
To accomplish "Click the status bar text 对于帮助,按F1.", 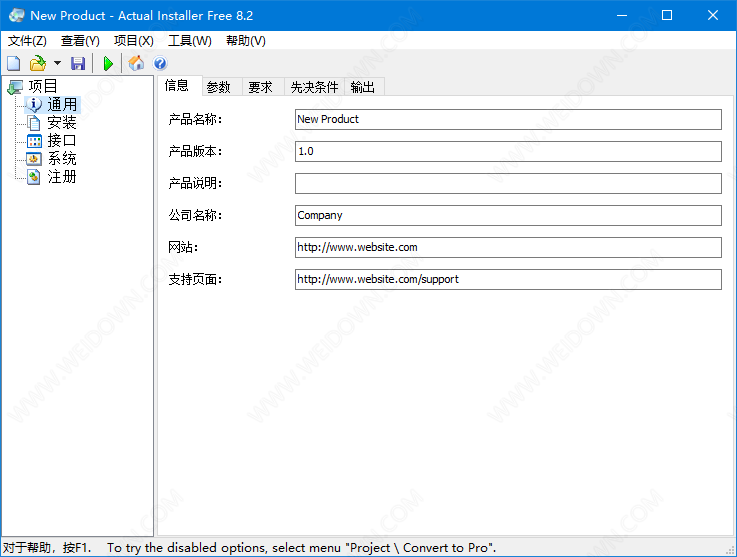I will [47, 548].
